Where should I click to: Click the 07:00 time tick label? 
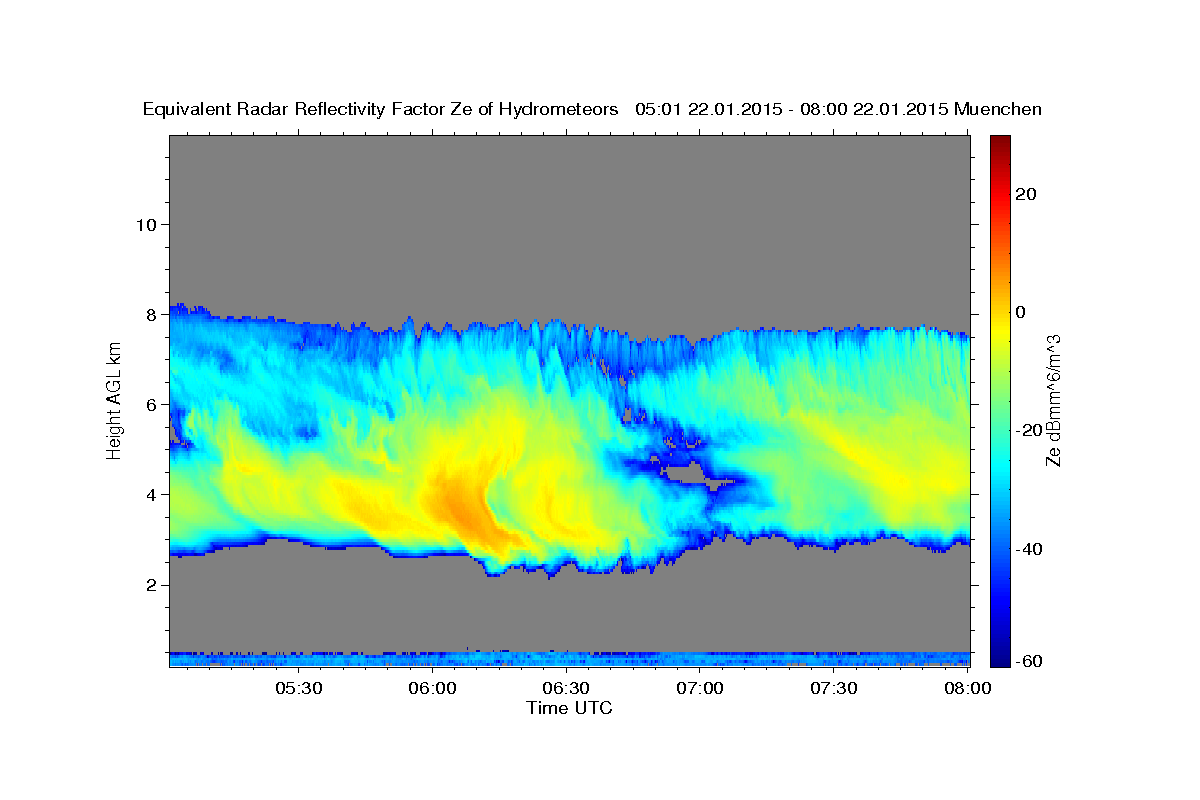tap(700, 689)
